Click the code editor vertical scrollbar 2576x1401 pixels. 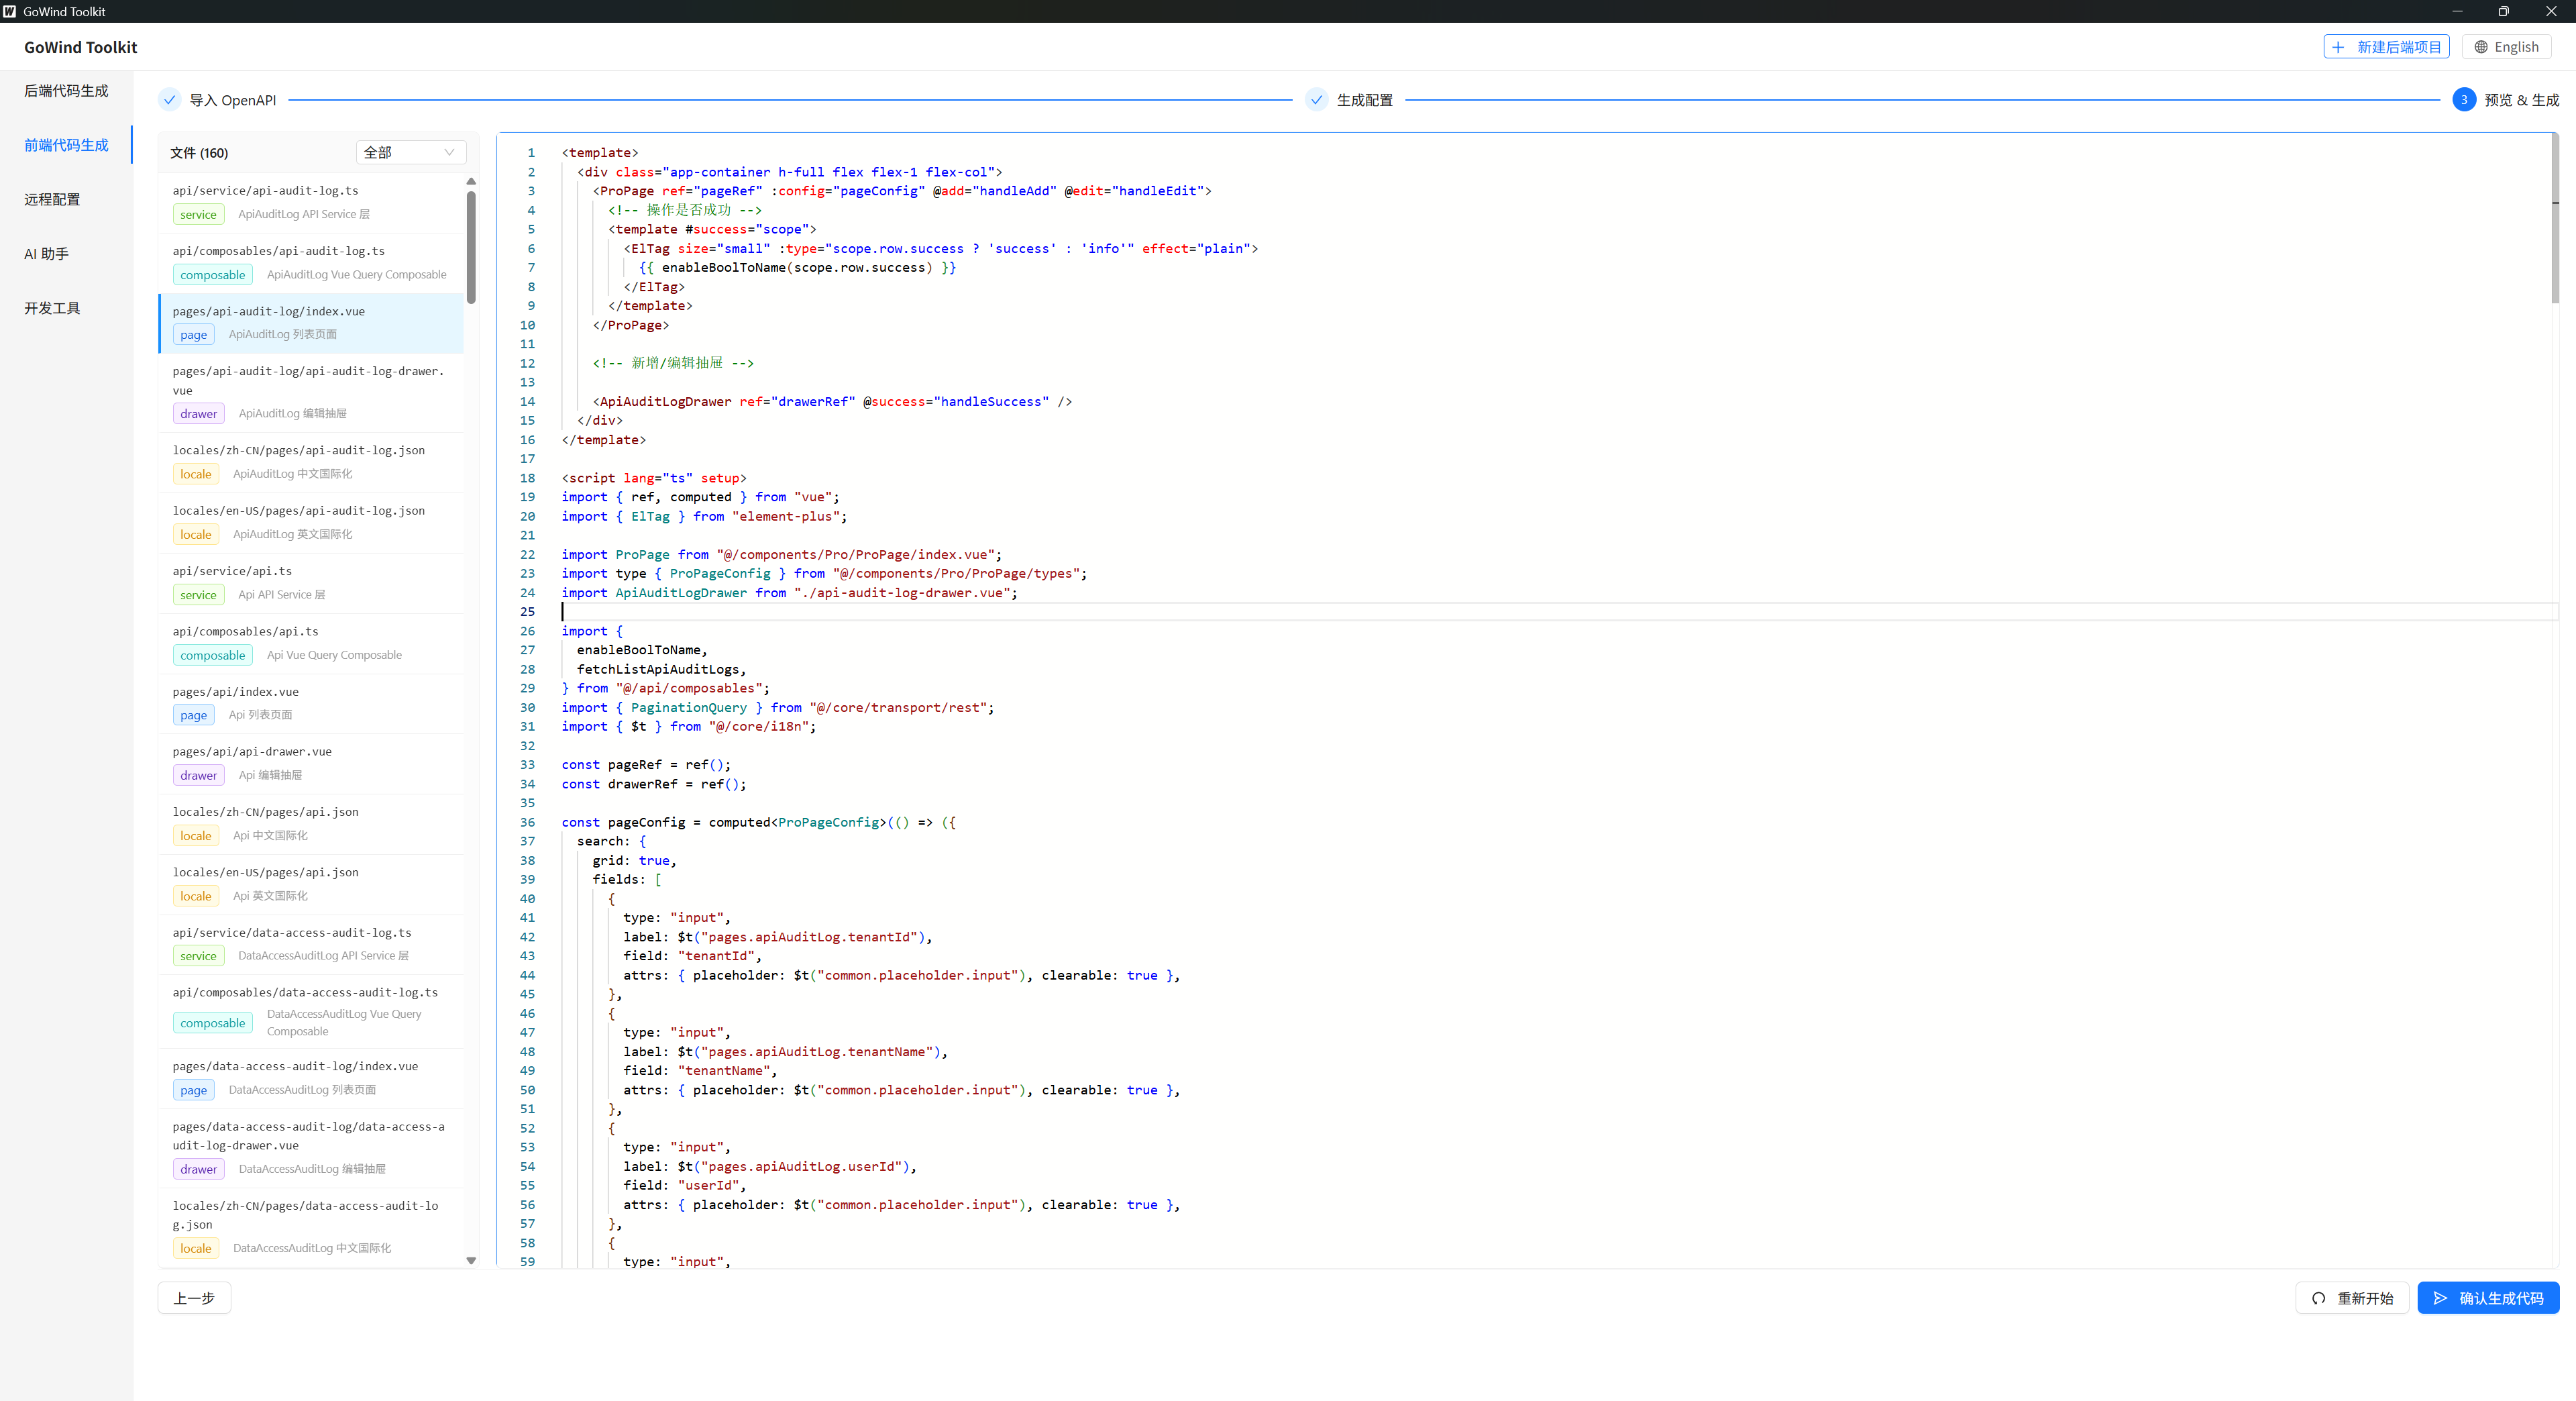(x=2555, y=218)
